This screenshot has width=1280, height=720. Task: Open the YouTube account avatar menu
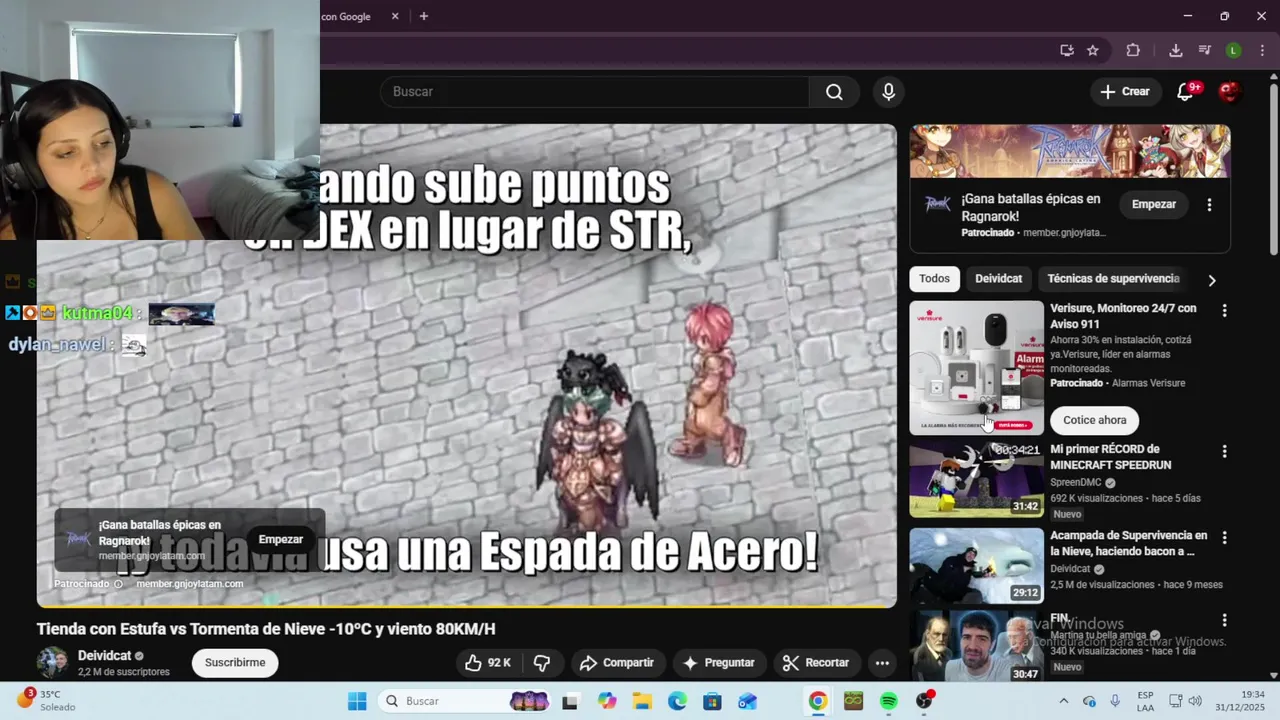(x=1229, y=92)
